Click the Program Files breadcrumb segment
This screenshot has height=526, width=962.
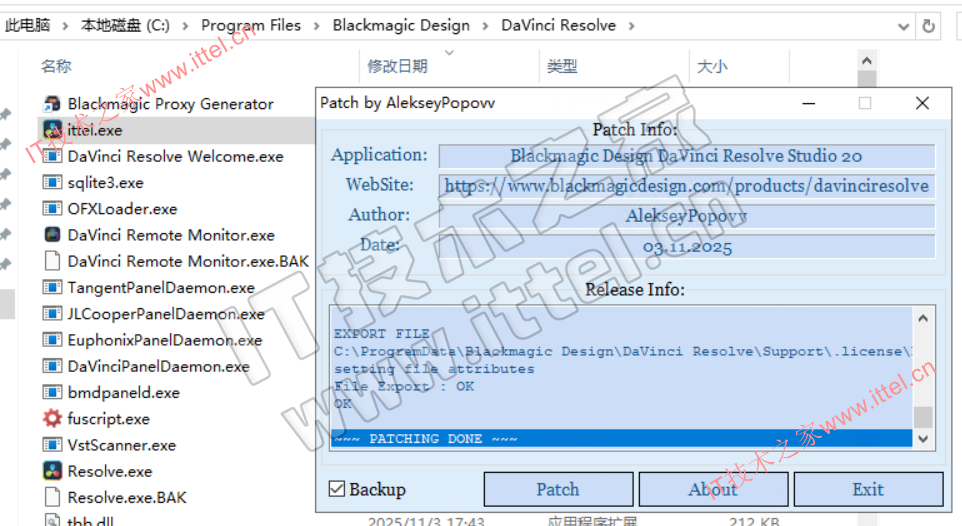click(250, 26)
